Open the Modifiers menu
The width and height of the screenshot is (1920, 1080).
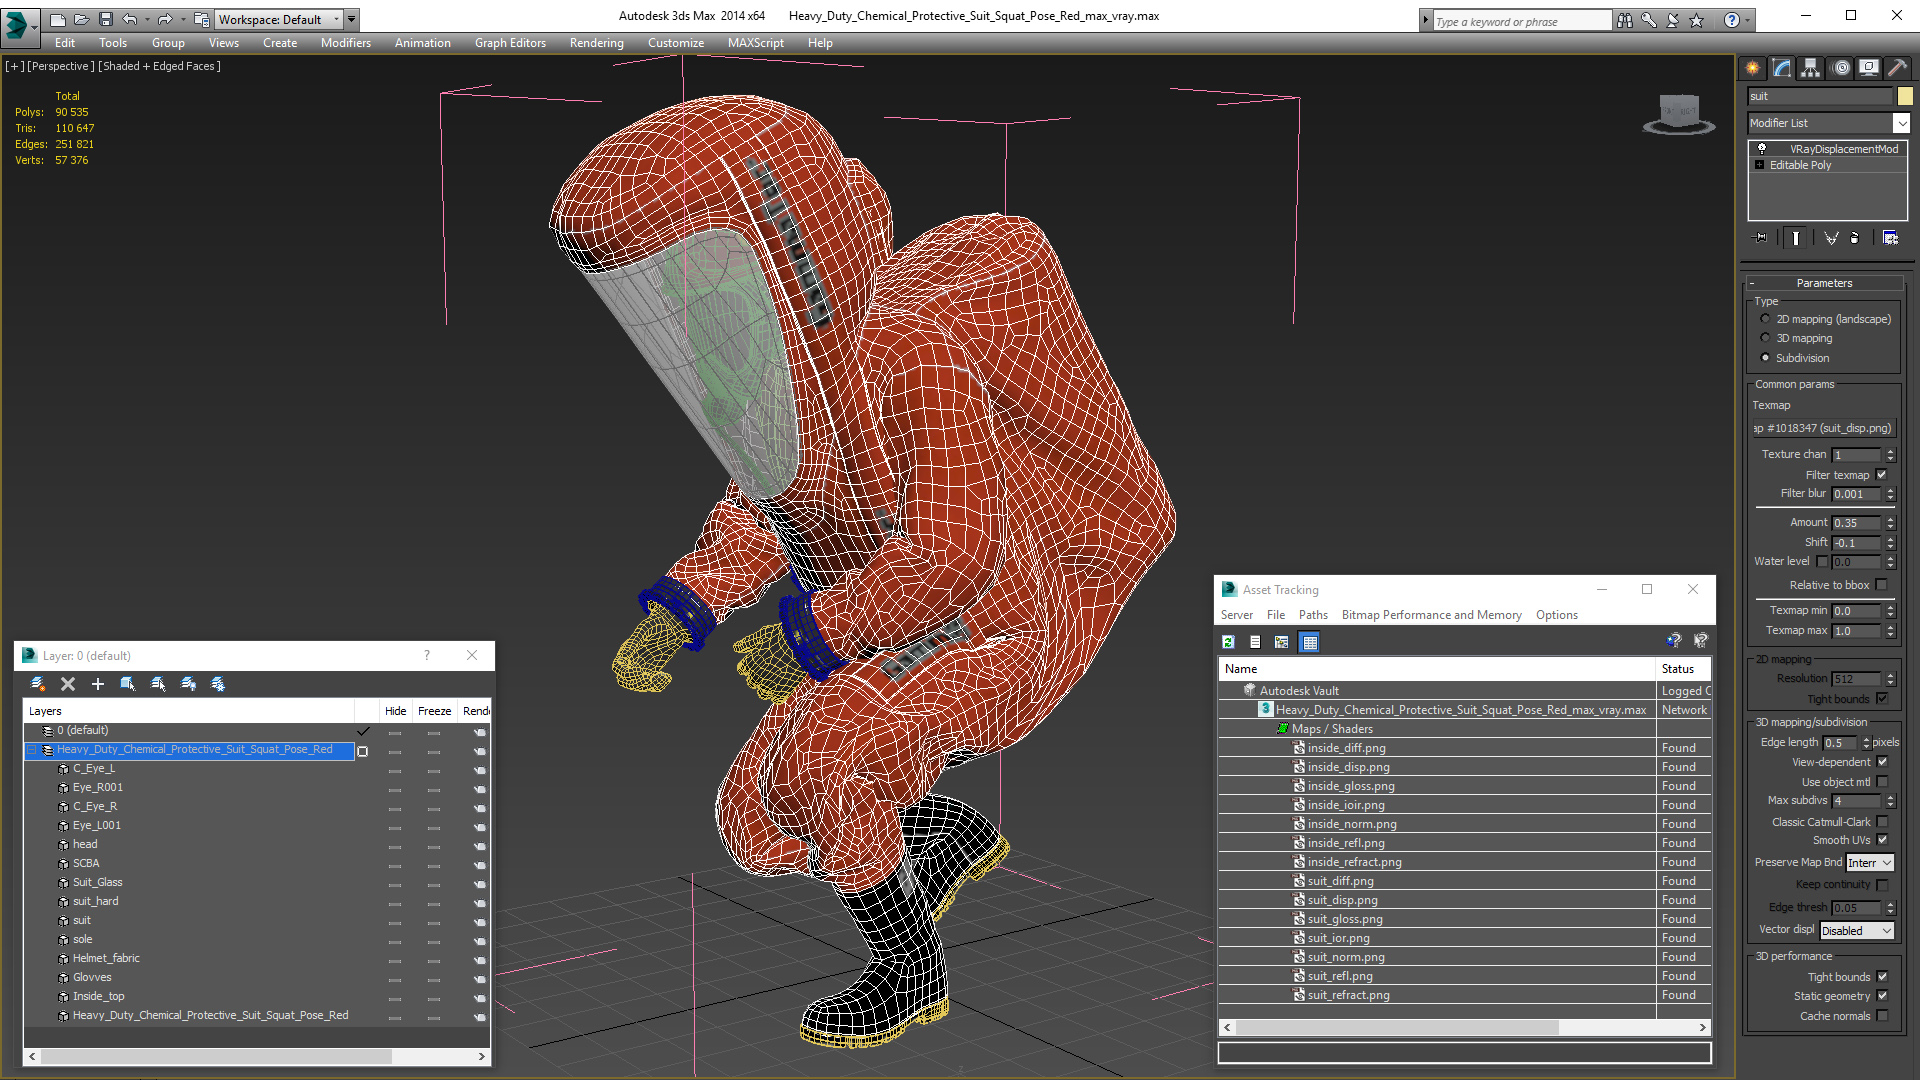pyautogui.click(x=346, y=43)
